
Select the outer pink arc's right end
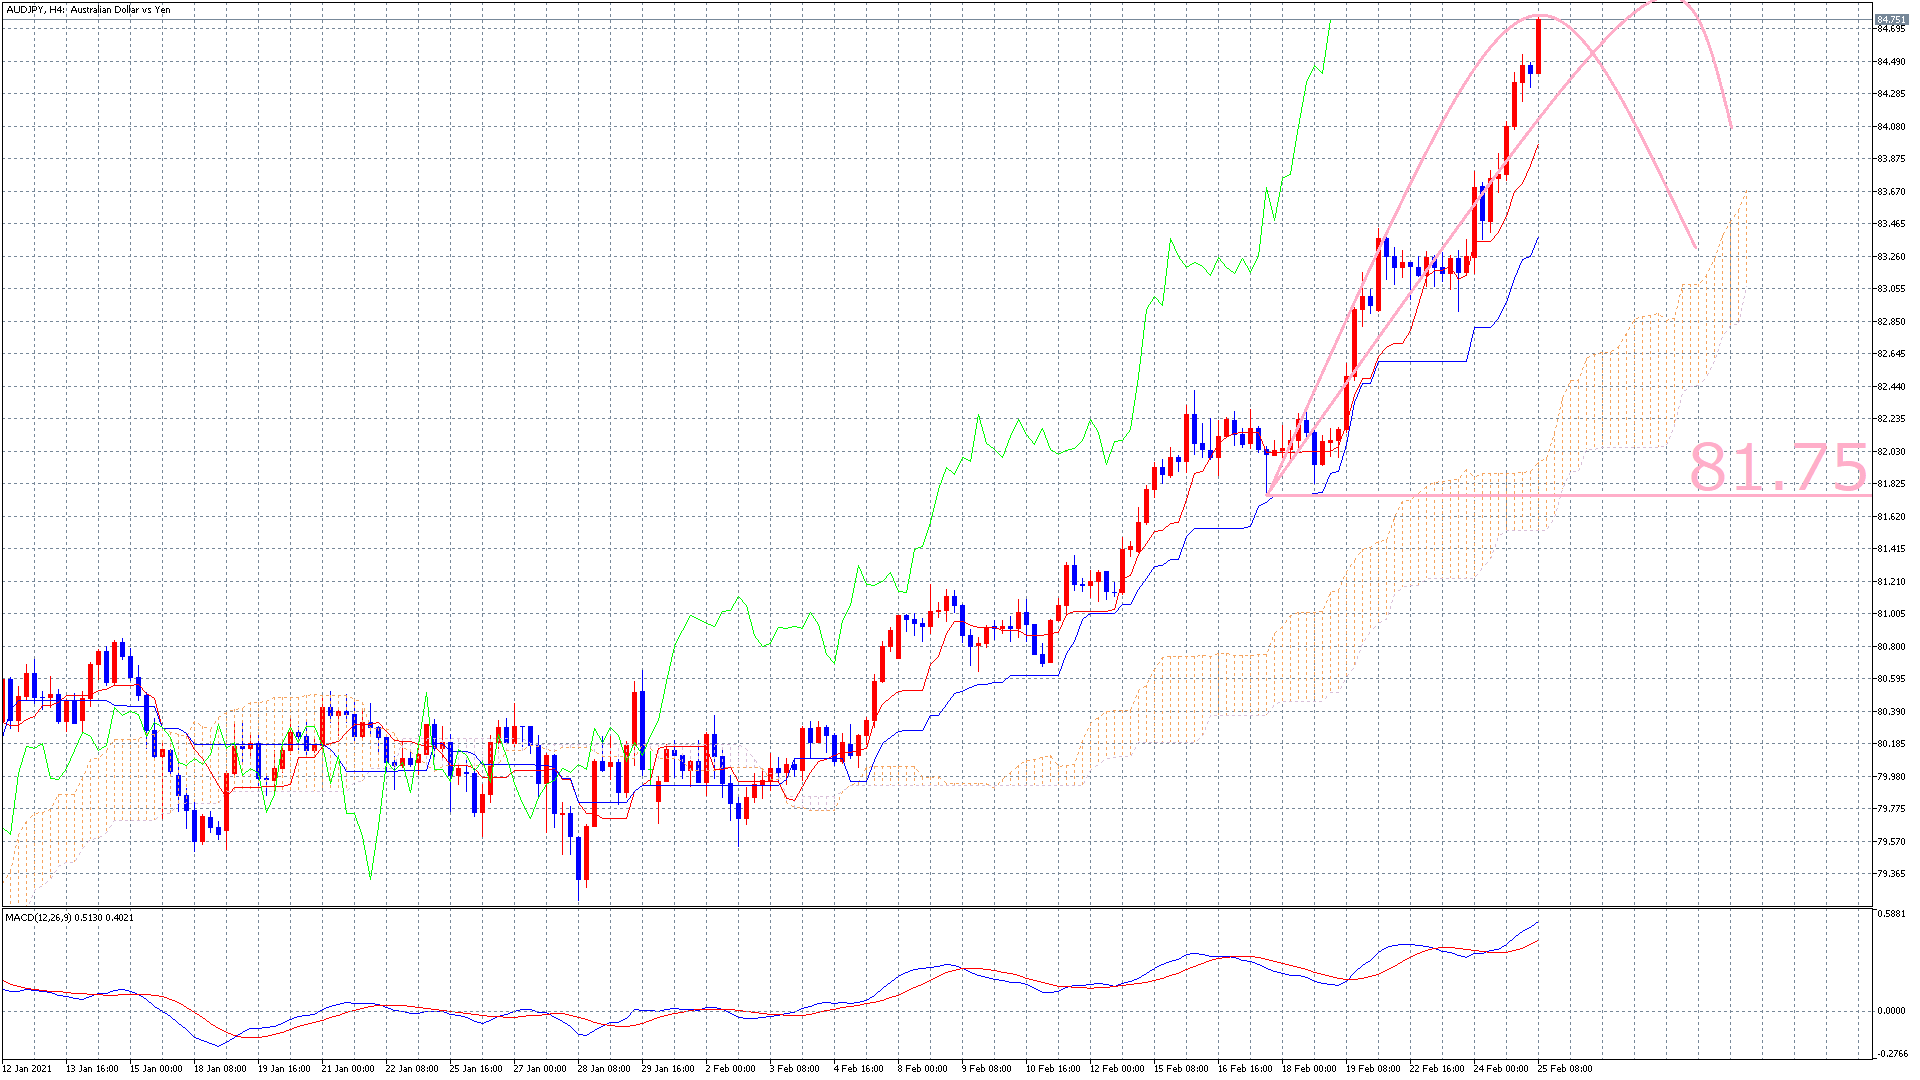click(1730, 125)
